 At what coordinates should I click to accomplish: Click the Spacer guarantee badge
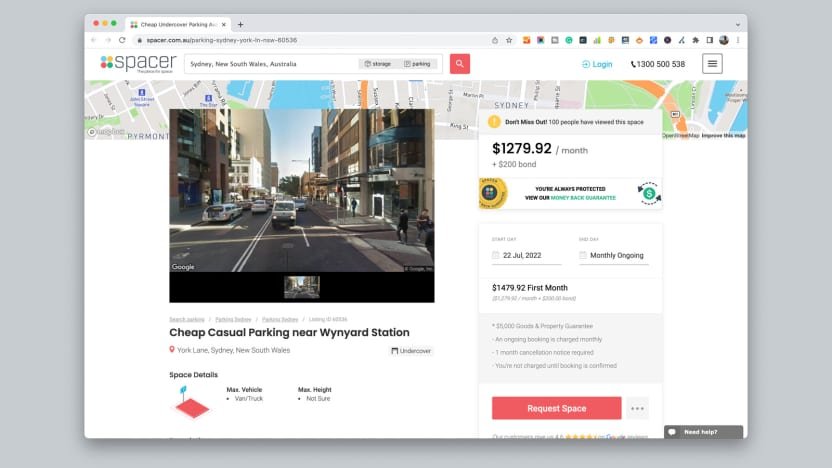pyautogui.click(x=492, y=193)
